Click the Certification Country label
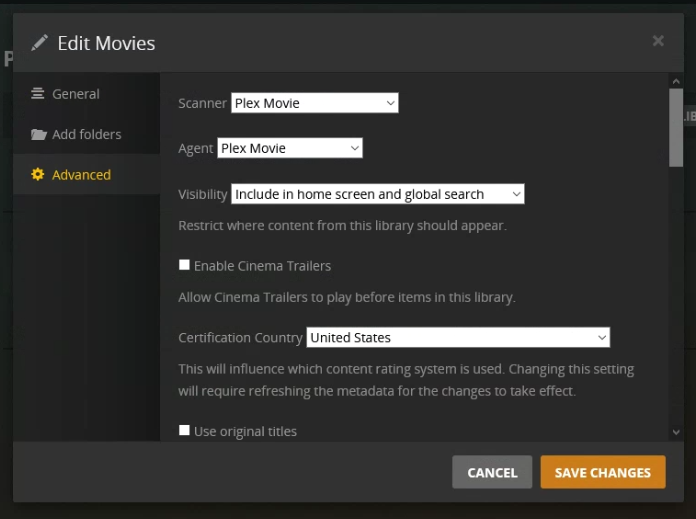The image size is (696, 519). point(240,338)
